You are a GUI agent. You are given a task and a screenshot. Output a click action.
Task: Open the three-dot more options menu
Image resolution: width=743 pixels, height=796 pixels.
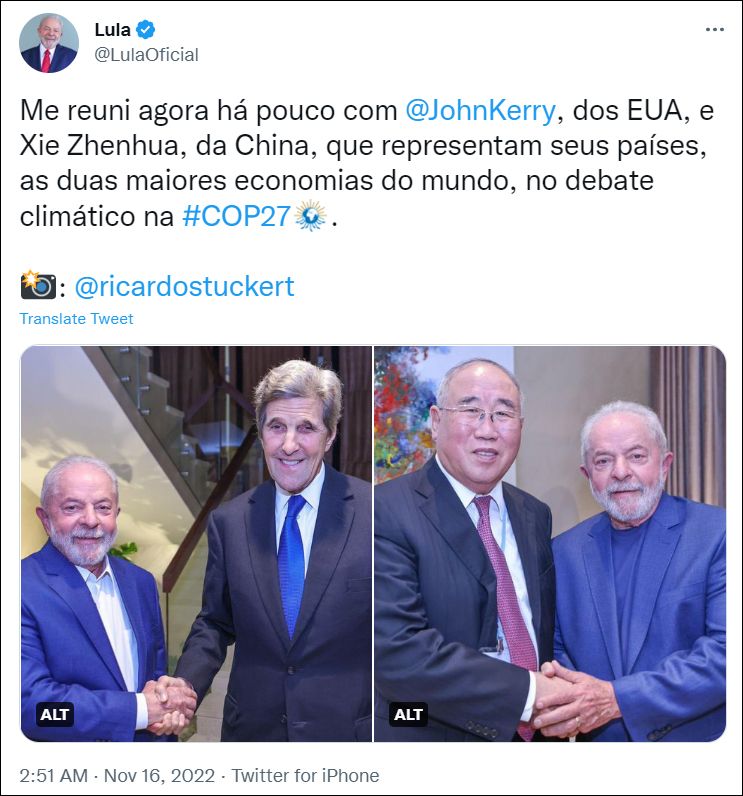point(715,30)
